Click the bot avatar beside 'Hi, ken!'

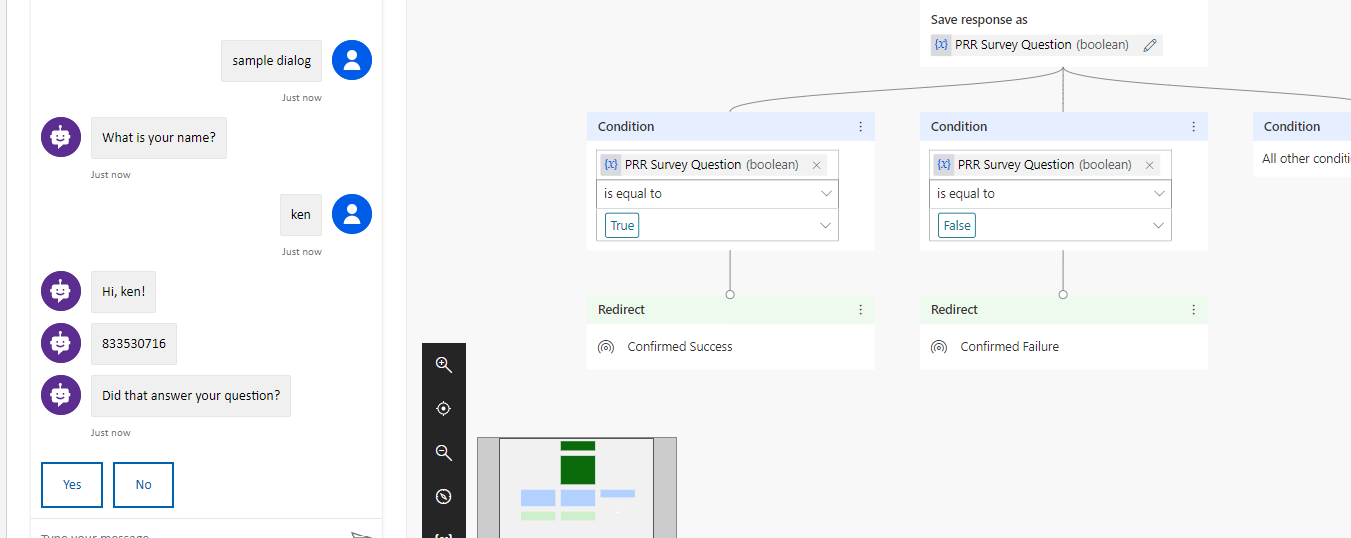coord(61,291)
